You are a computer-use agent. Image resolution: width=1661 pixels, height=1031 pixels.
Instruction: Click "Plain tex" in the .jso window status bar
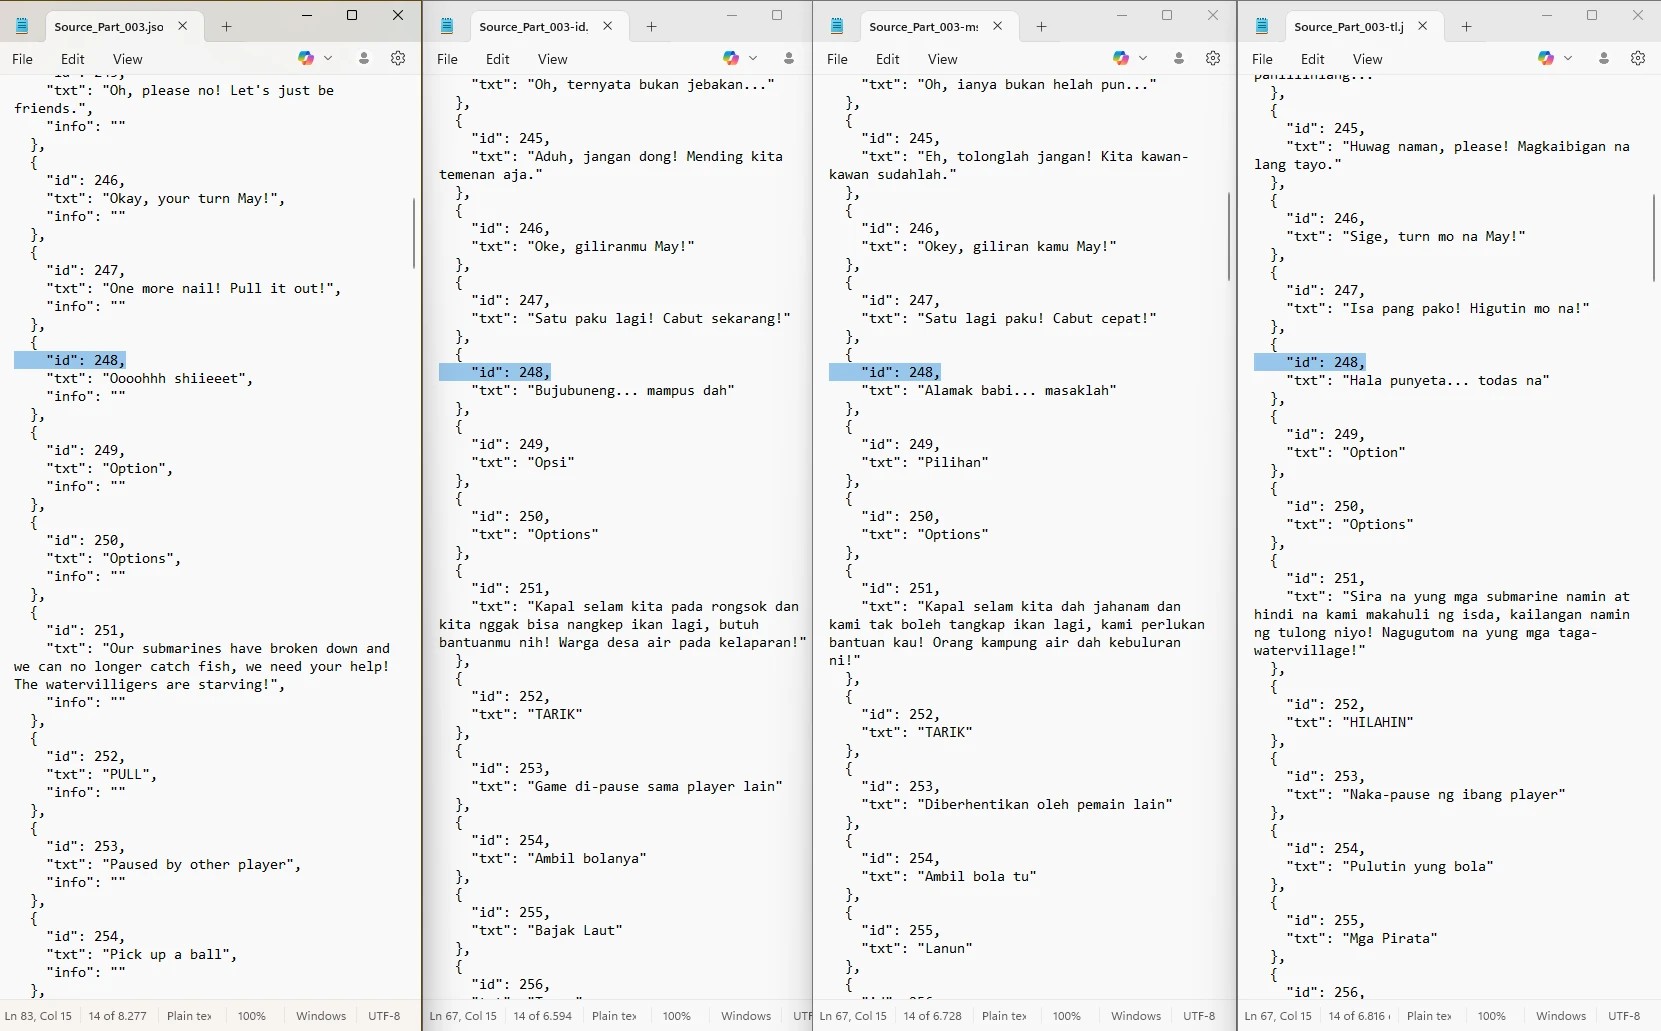point(189,1016)
